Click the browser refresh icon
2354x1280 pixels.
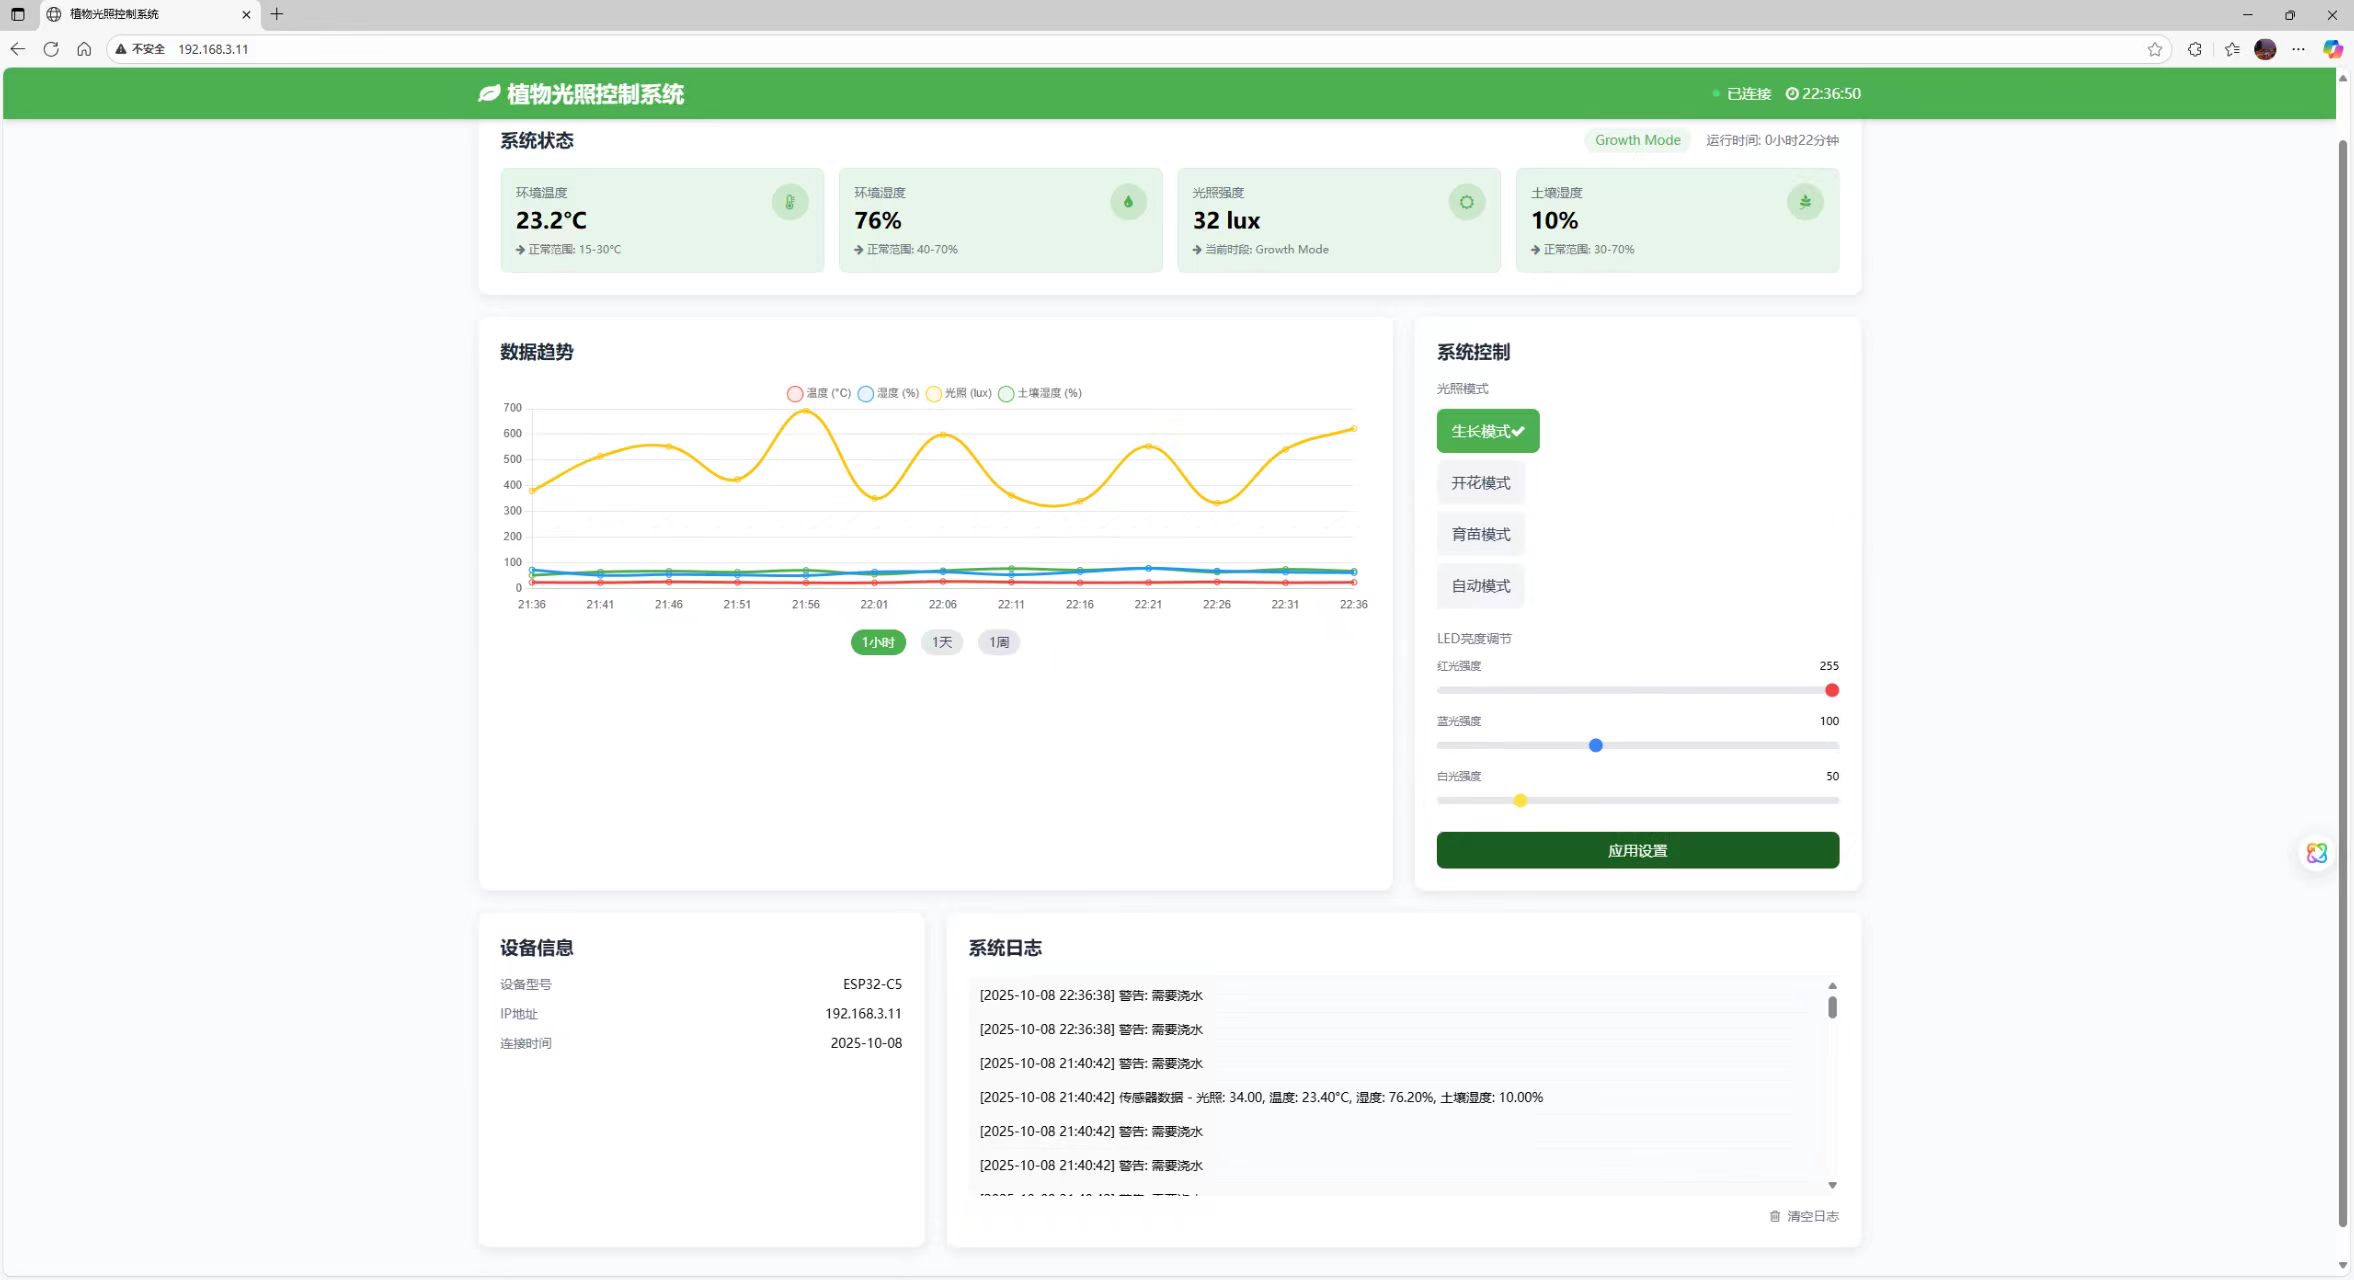point(51,49)
